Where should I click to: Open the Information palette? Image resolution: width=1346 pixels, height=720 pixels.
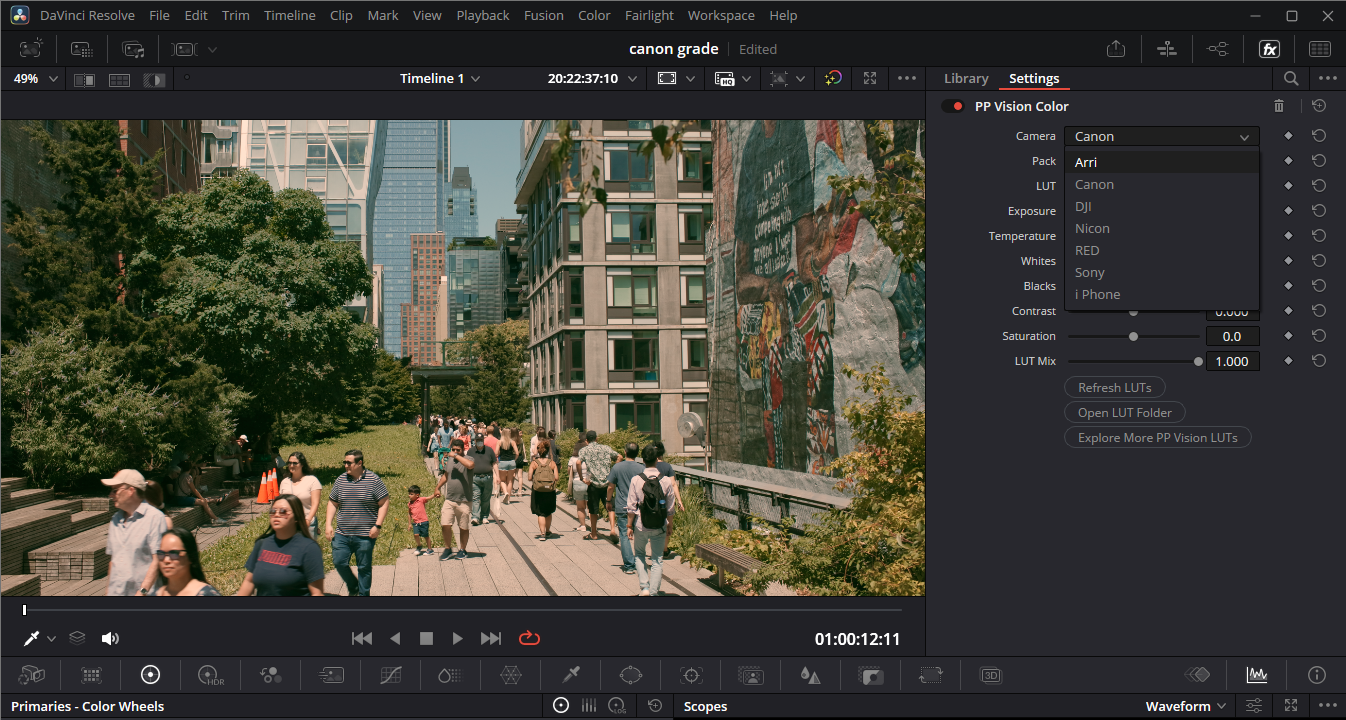tap(1317, 675)
